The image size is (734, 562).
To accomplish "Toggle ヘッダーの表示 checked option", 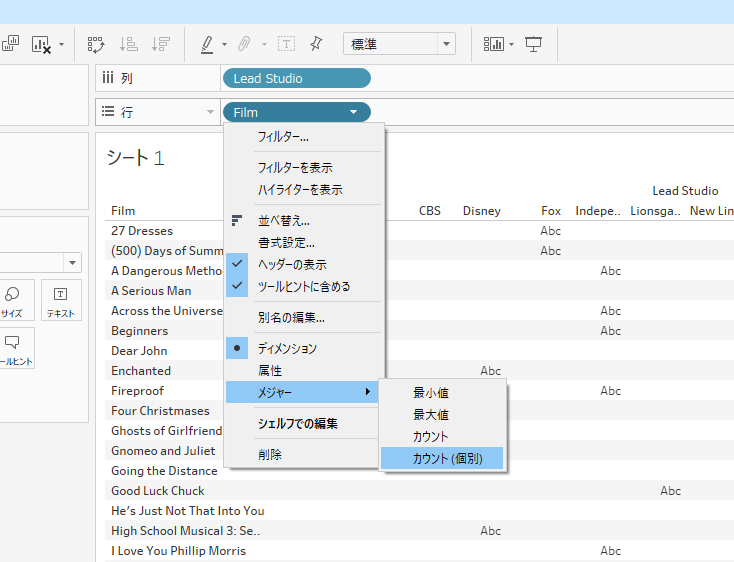I will pos(304,264).
